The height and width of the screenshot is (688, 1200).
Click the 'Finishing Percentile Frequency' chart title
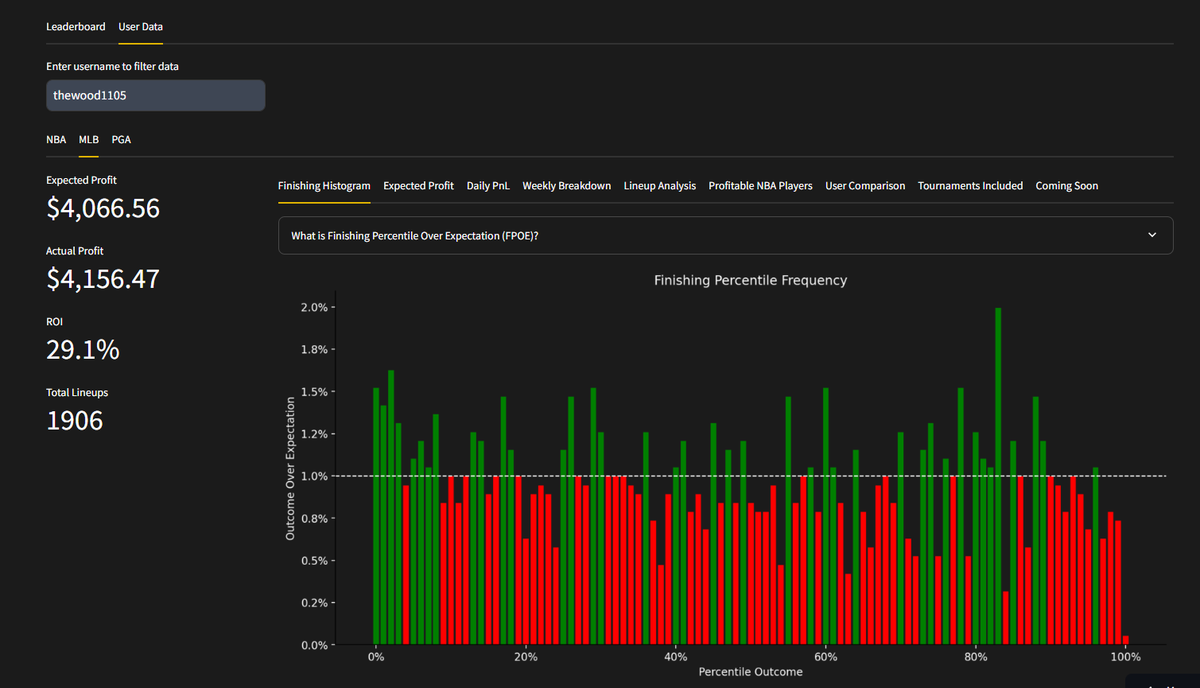(x=750, y=280)
